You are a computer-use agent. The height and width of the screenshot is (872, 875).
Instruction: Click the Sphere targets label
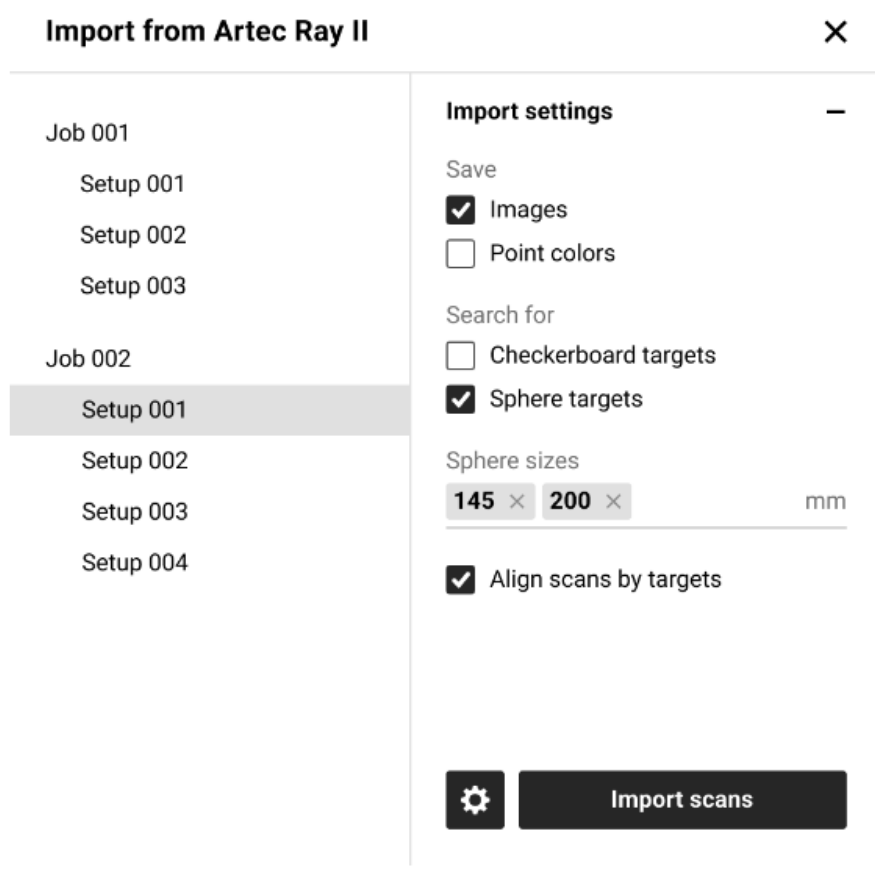click(566, 399)
